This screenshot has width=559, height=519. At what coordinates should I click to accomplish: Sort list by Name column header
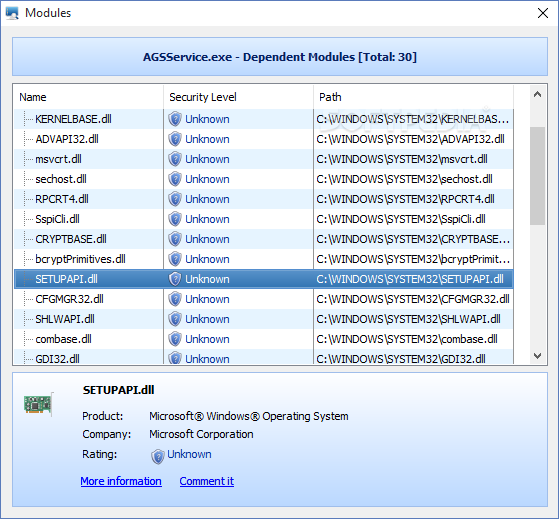(x=88, y=97)
